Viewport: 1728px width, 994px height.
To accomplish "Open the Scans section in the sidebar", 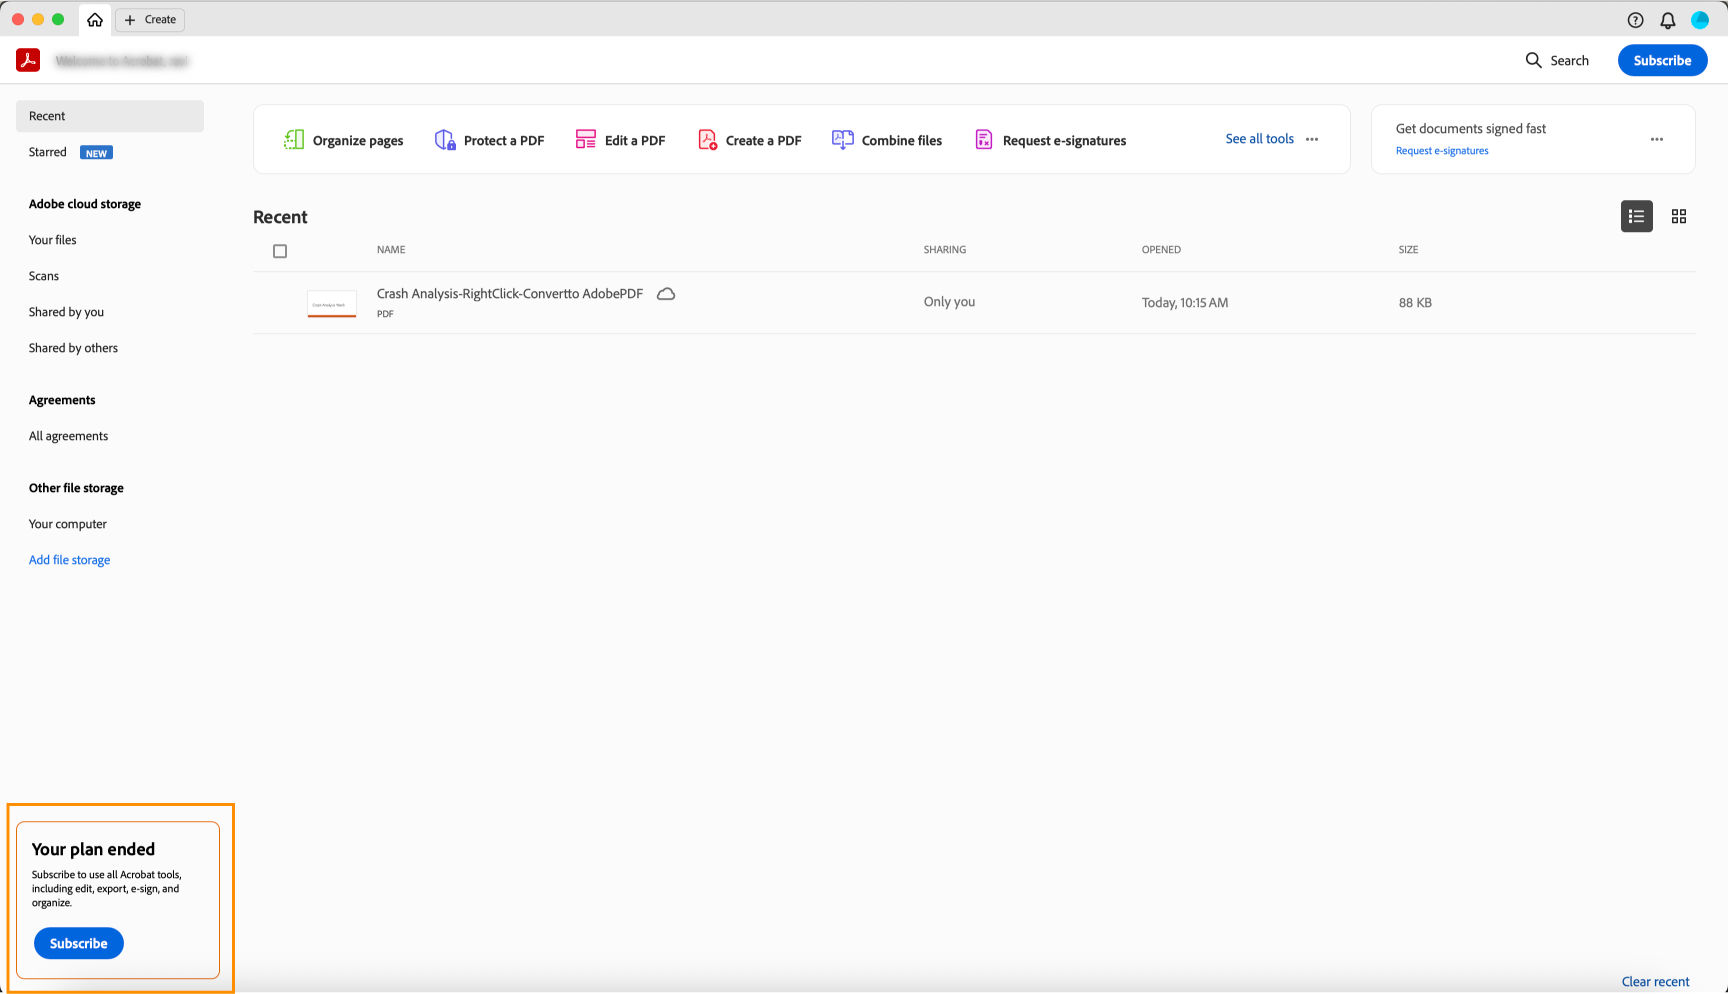I will coord(44,276).
